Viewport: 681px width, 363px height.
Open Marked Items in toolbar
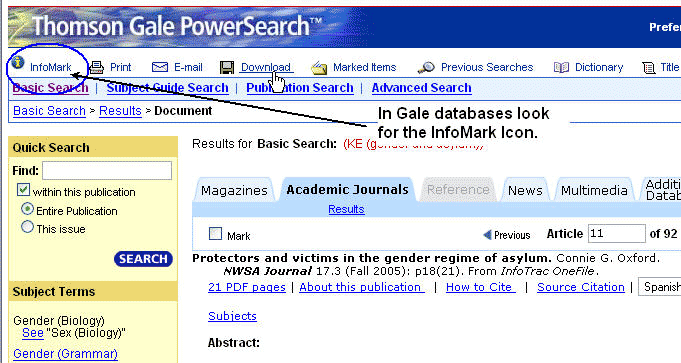(364, 67)
